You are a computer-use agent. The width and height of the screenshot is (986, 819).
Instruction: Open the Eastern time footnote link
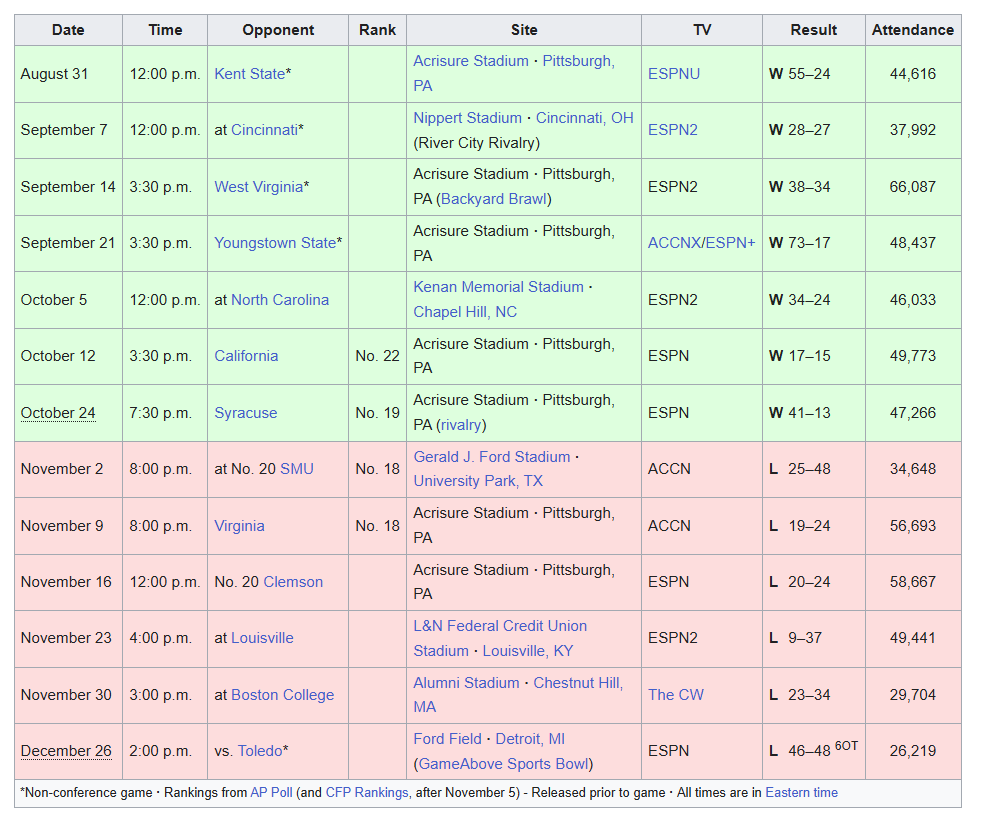click(x=801, y=793)
